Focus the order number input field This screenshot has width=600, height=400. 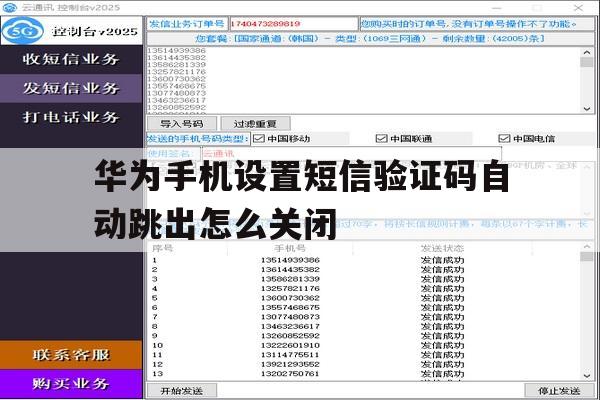coord(293,24)
